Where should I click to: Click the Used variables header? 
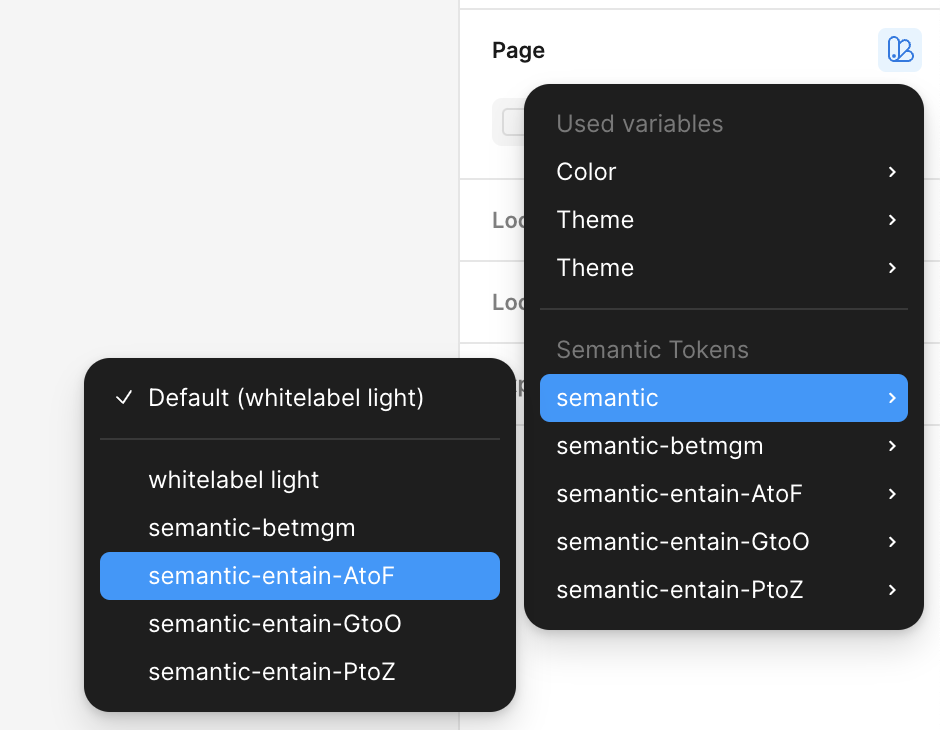coord(639,124)
